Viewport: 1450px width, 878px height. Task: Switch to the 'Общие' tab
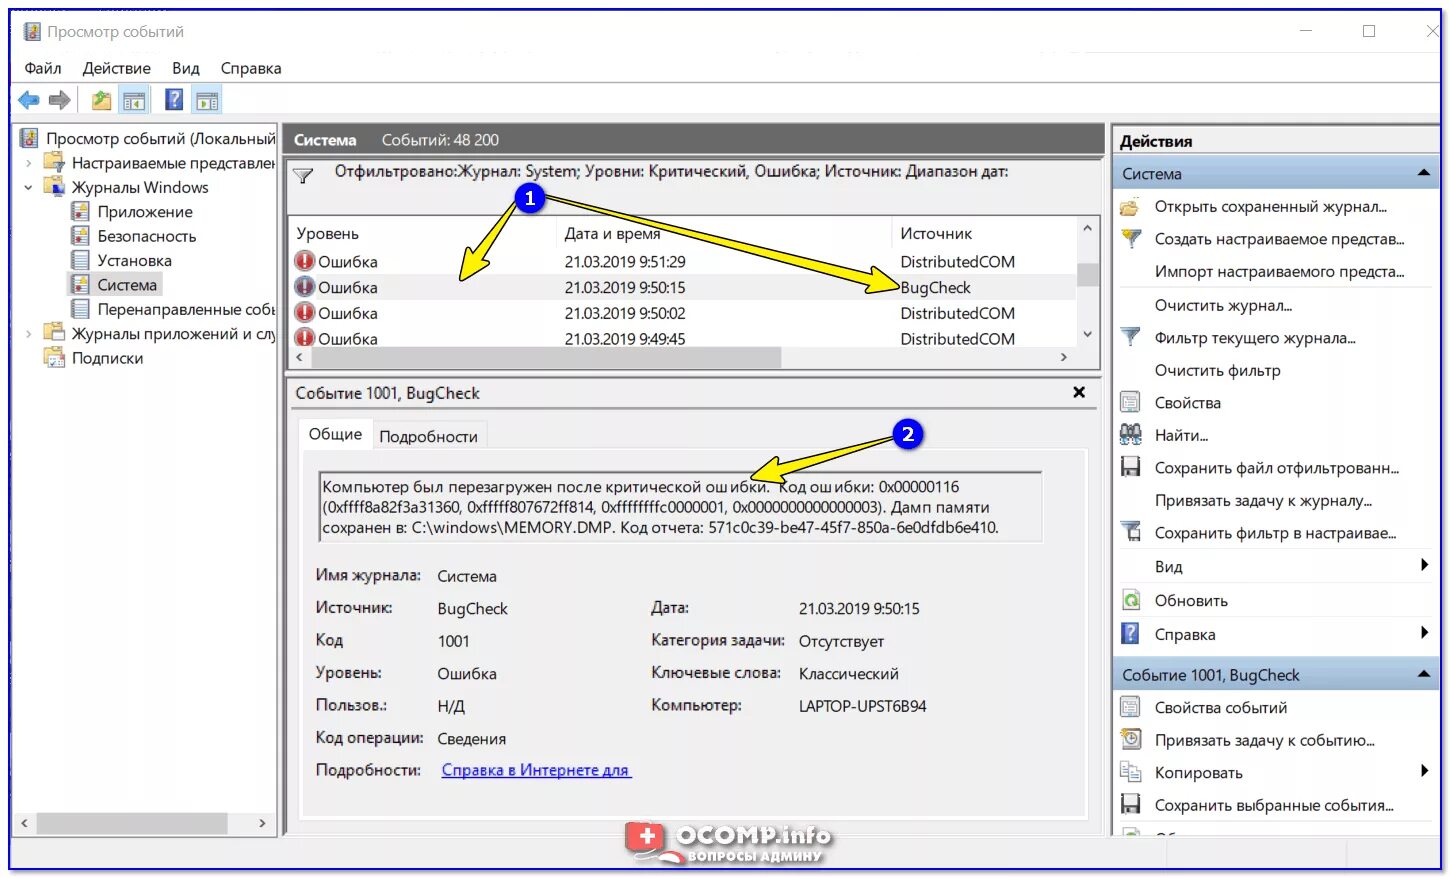335,434
